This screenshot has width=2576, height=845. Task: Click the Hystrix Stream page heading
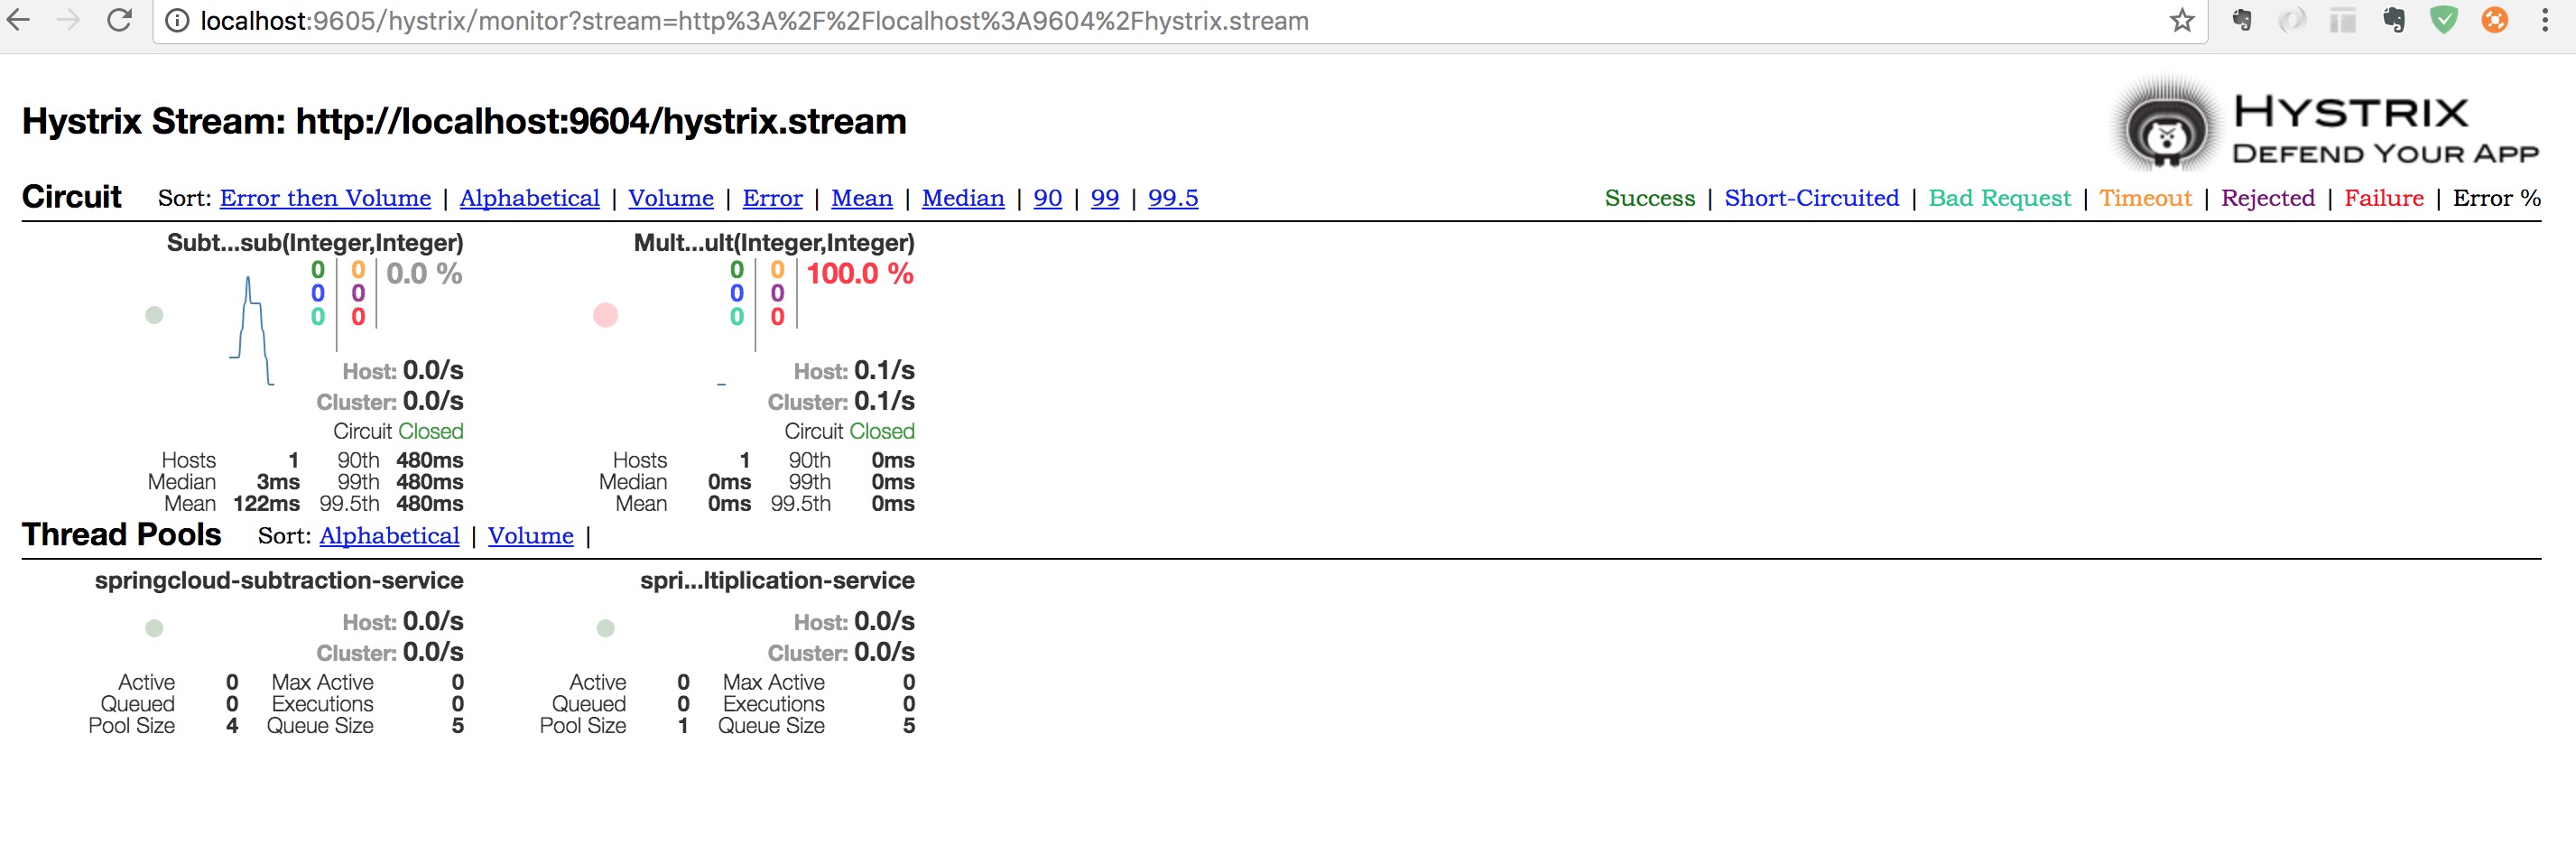pyautogui.click(x=464, y=121)
